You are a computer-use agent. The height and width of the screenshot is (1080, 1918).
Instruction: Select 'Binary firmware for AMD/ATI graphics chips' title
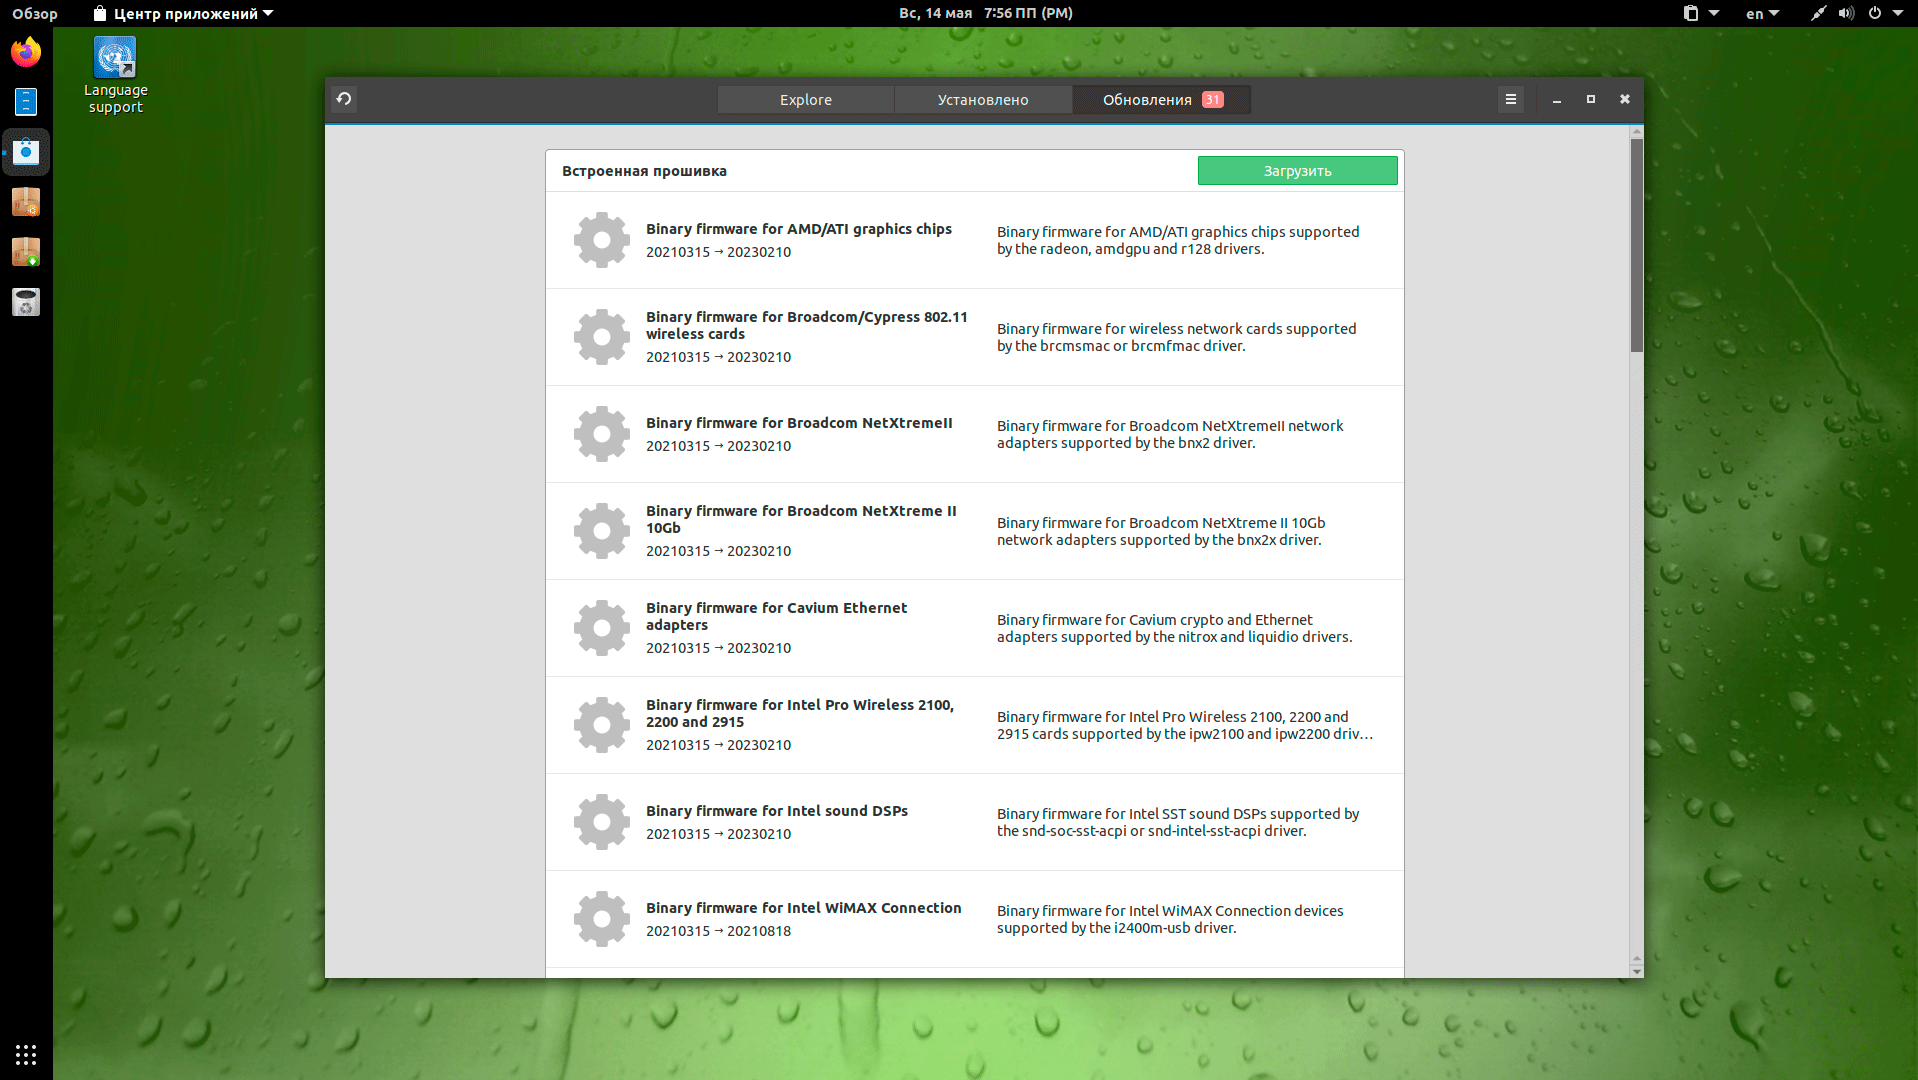pos(799,229)
